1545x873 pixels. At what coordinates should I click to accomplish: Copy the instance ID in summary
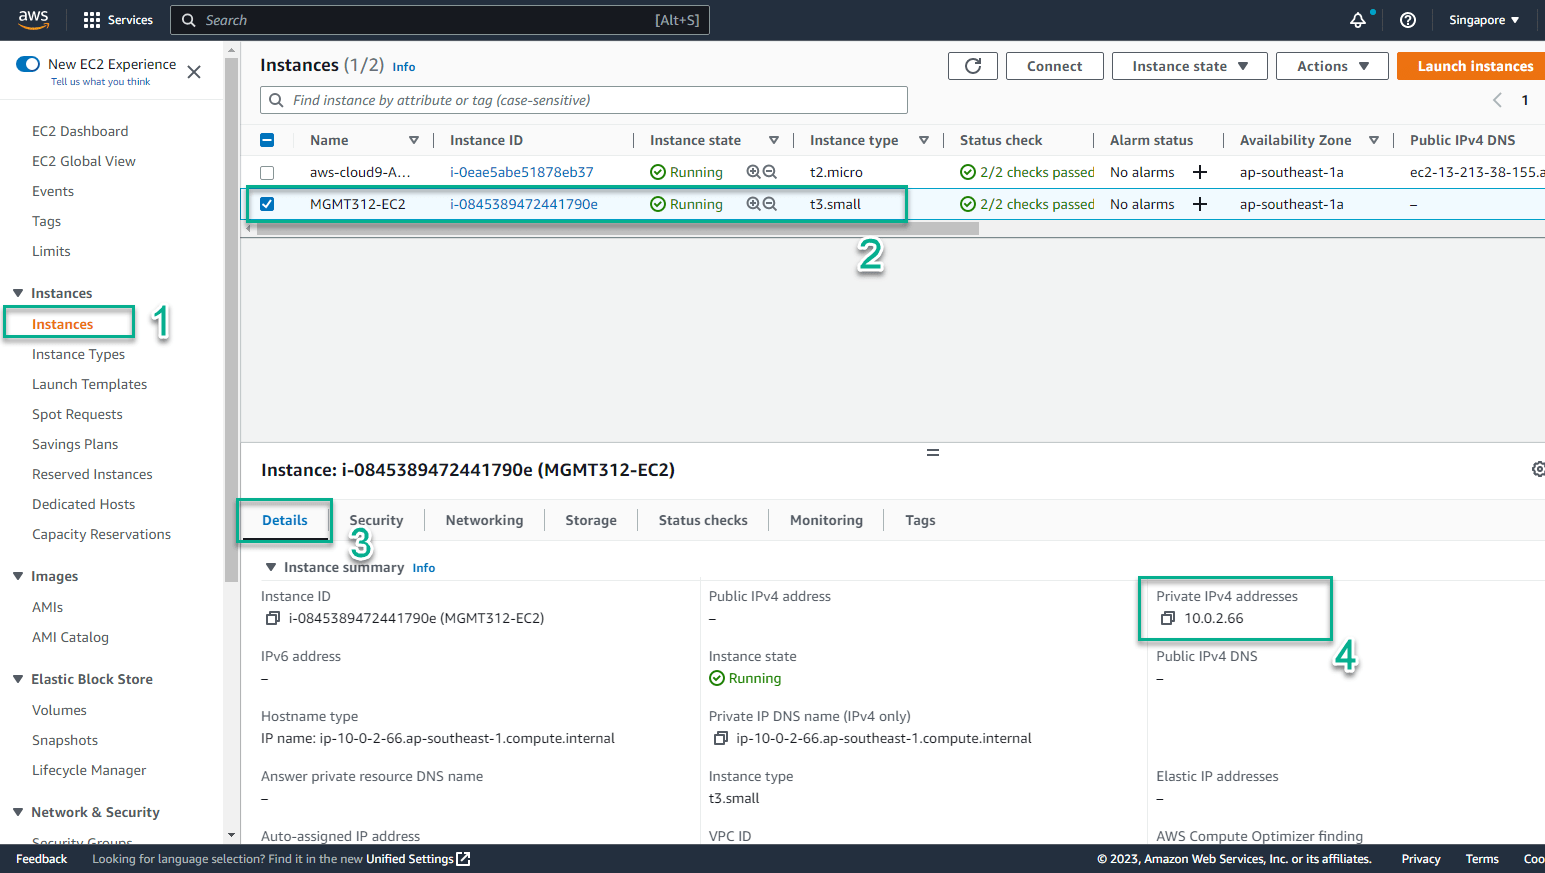click(x=272, y=618)
